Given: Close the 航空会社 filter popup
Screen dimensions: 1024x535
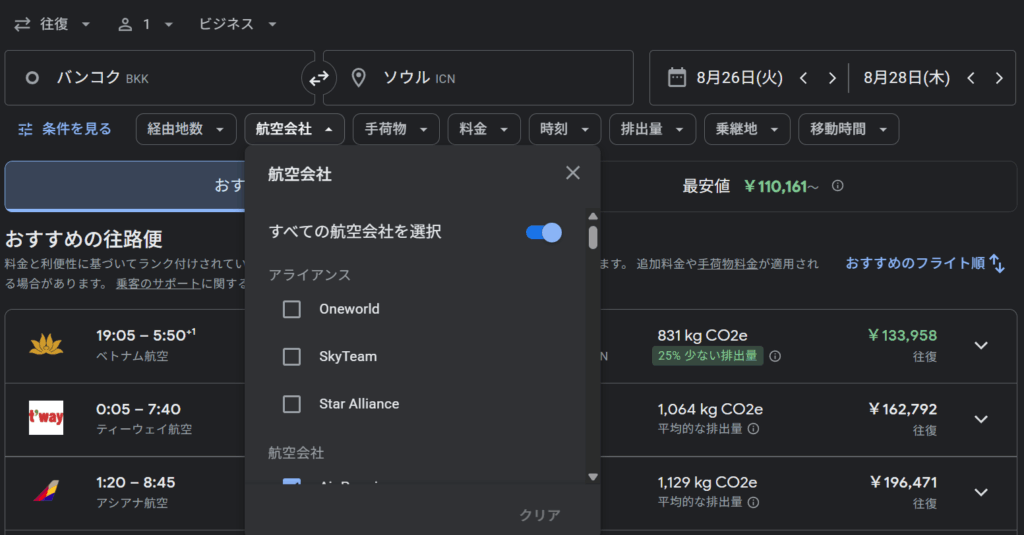Looking at the screenshot, I should (x=572, y=173).
